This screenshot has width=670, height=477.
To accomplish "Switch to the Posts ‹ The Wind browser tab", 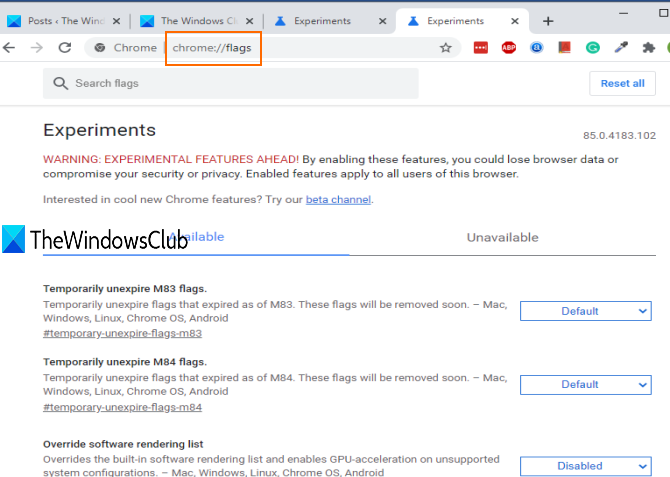I will tap(64, 21).
